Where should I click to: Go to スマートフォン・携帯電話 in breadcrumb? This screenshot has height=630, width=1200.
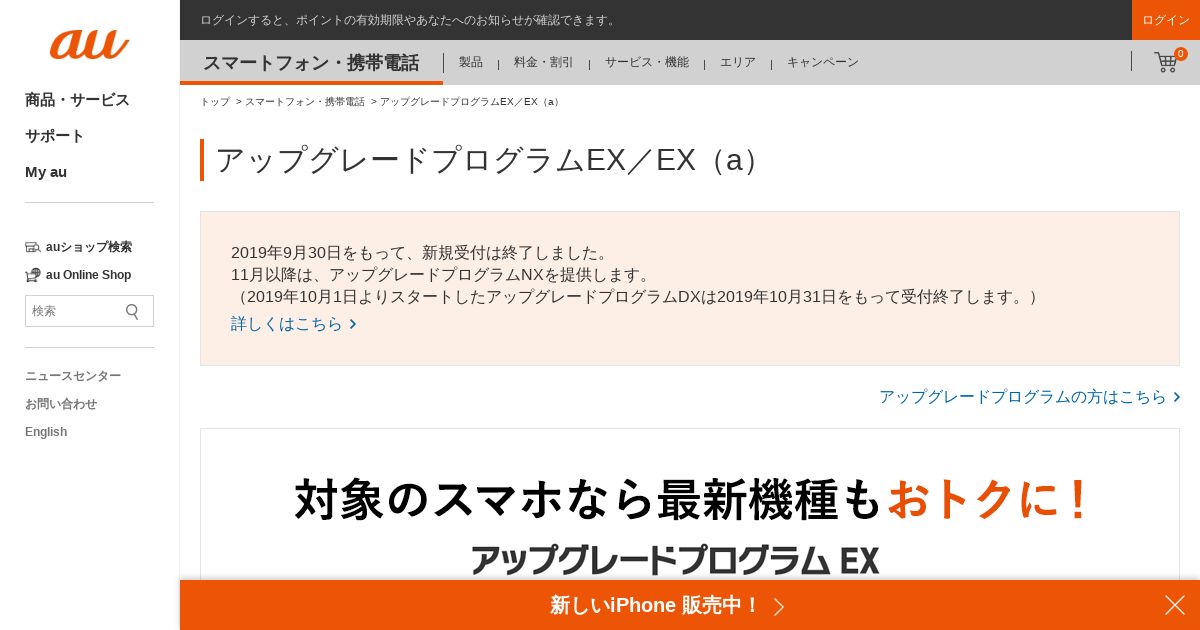305,102
